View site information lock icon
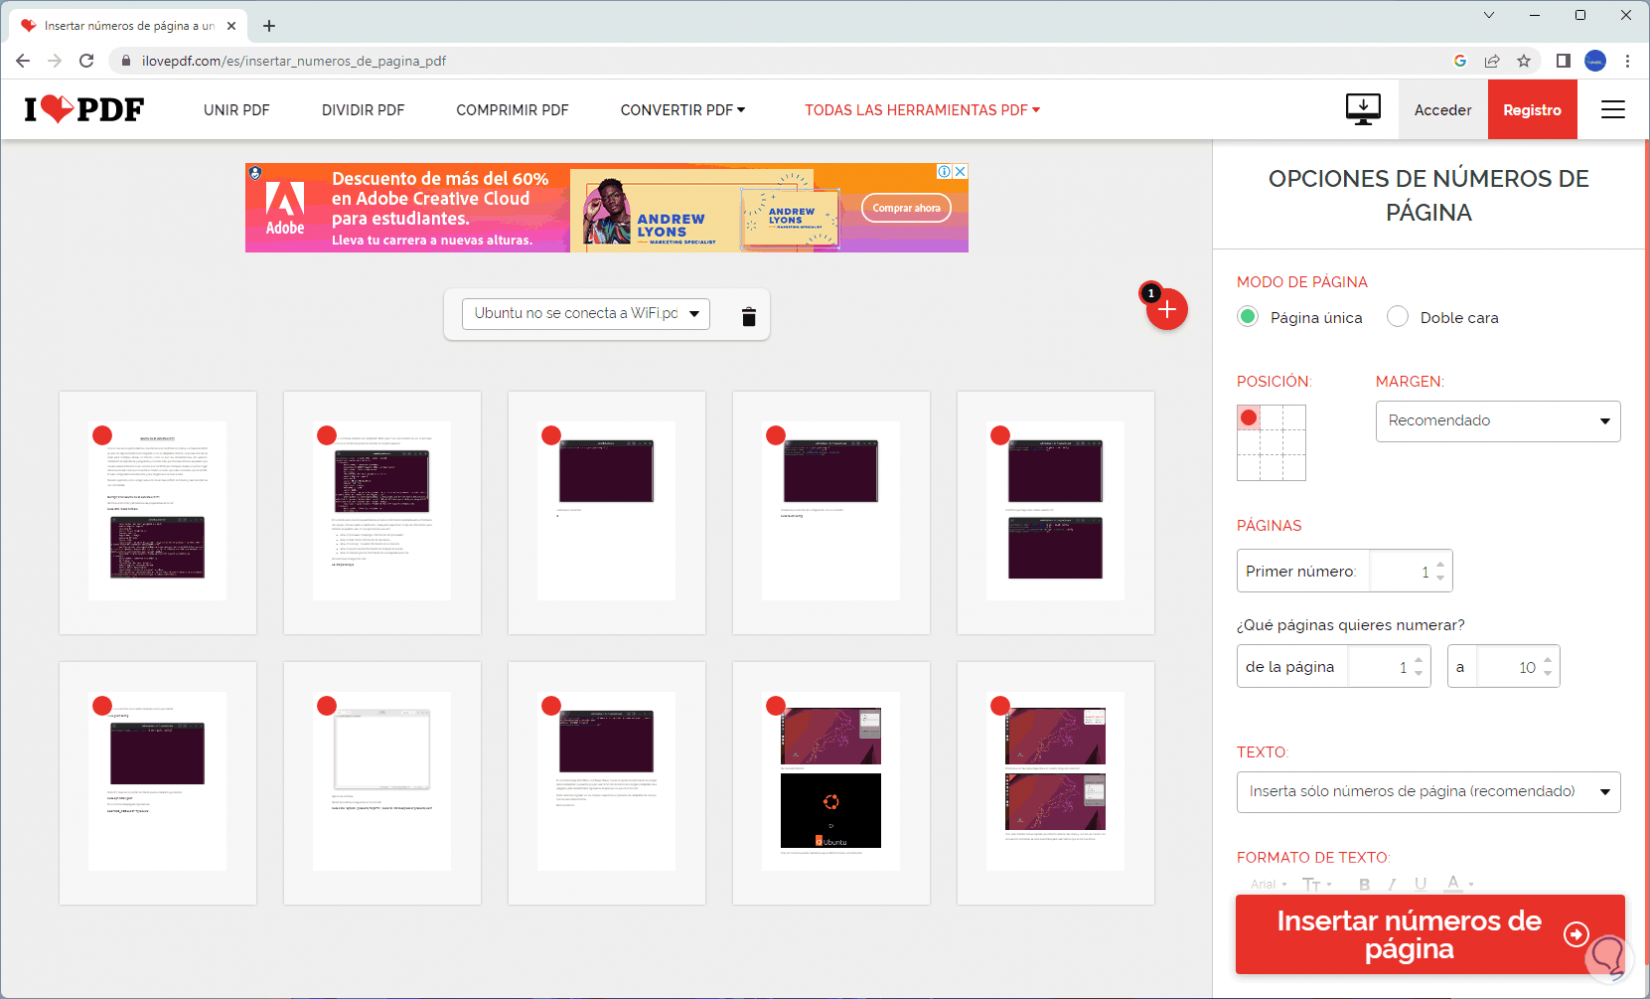Image resolution: width=1650 pixels, height=999 pixels. [126, 61]
